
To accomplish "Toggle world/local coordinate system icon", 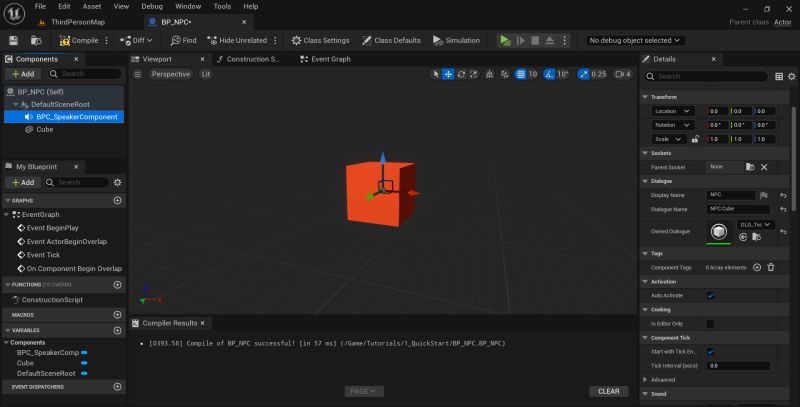I will click(490, 74).
